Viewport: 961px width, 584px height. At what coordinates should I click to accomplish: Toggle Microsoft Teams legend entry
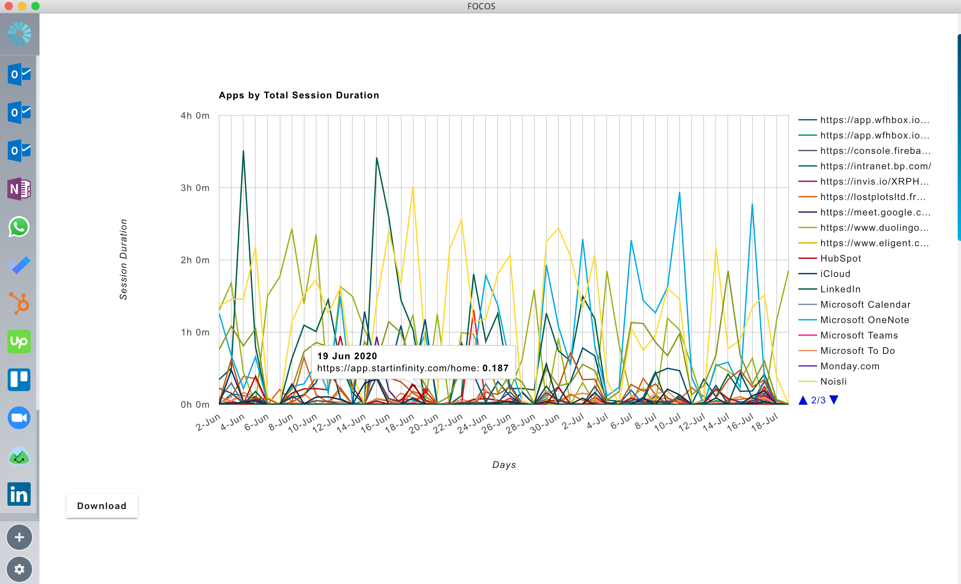pos(859,335)
